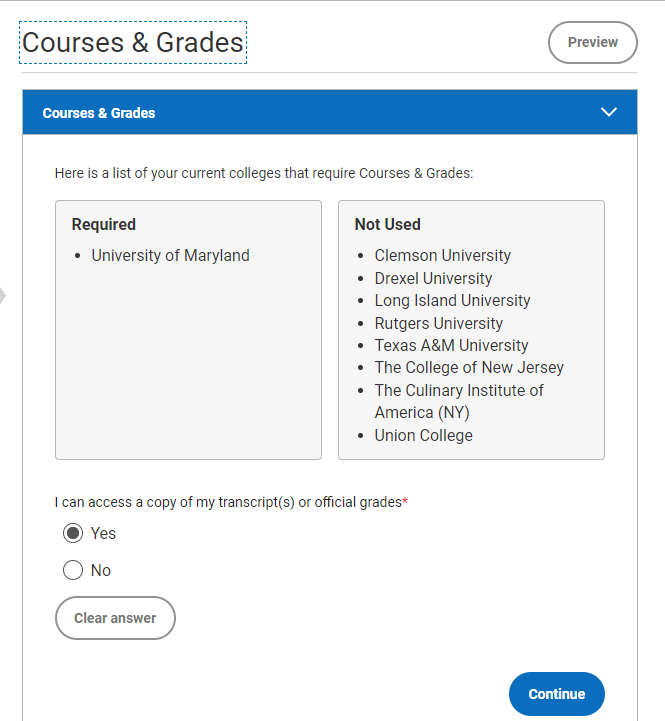Click the Preview button
This screenshot has width=665, height=721.
click(x=592, y=42)
